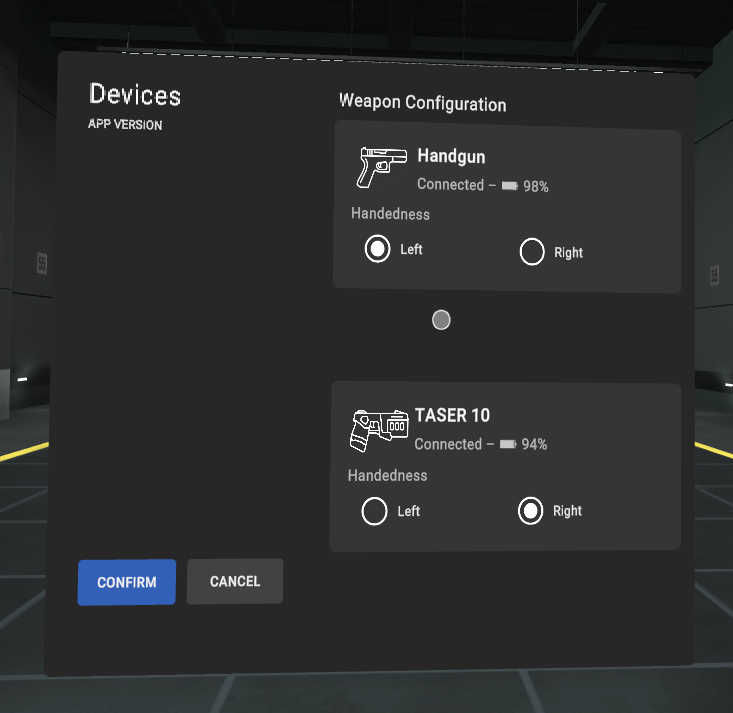Screen dimensions: 733x713
Task: Click the Handedness label under TASER 10
Action: coord(387,475)
